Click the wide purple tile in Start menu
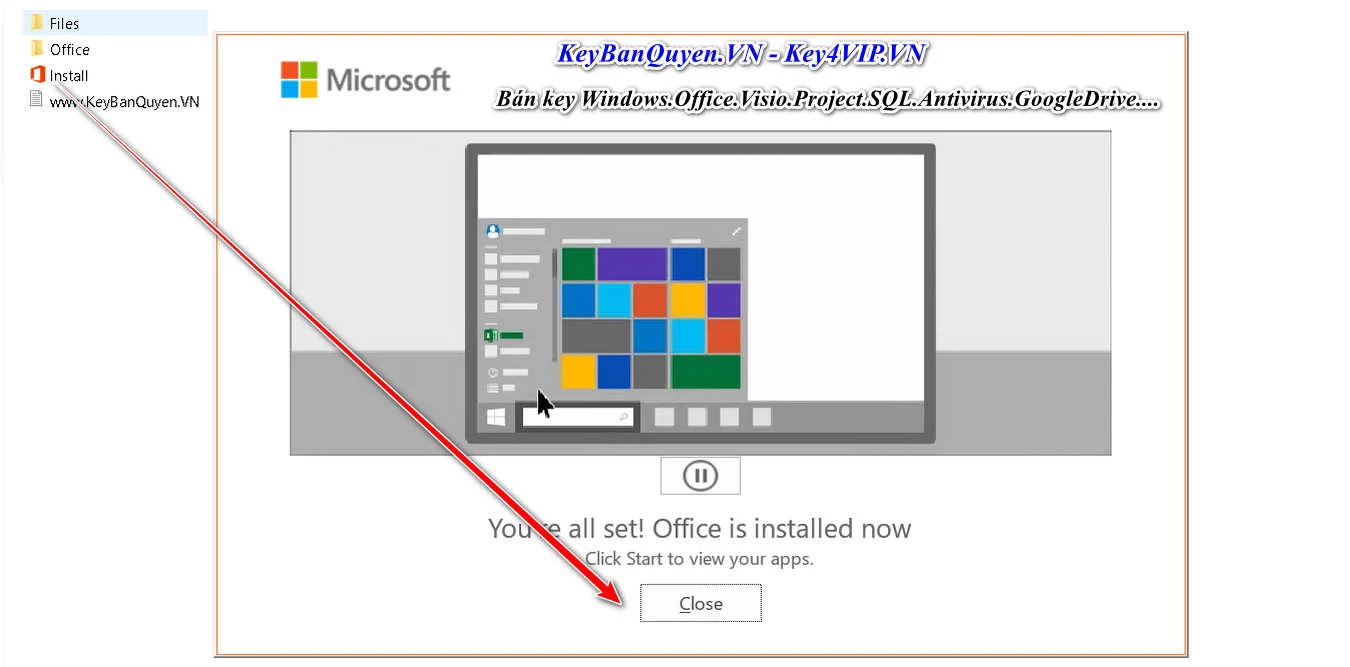 coord(632,264)
